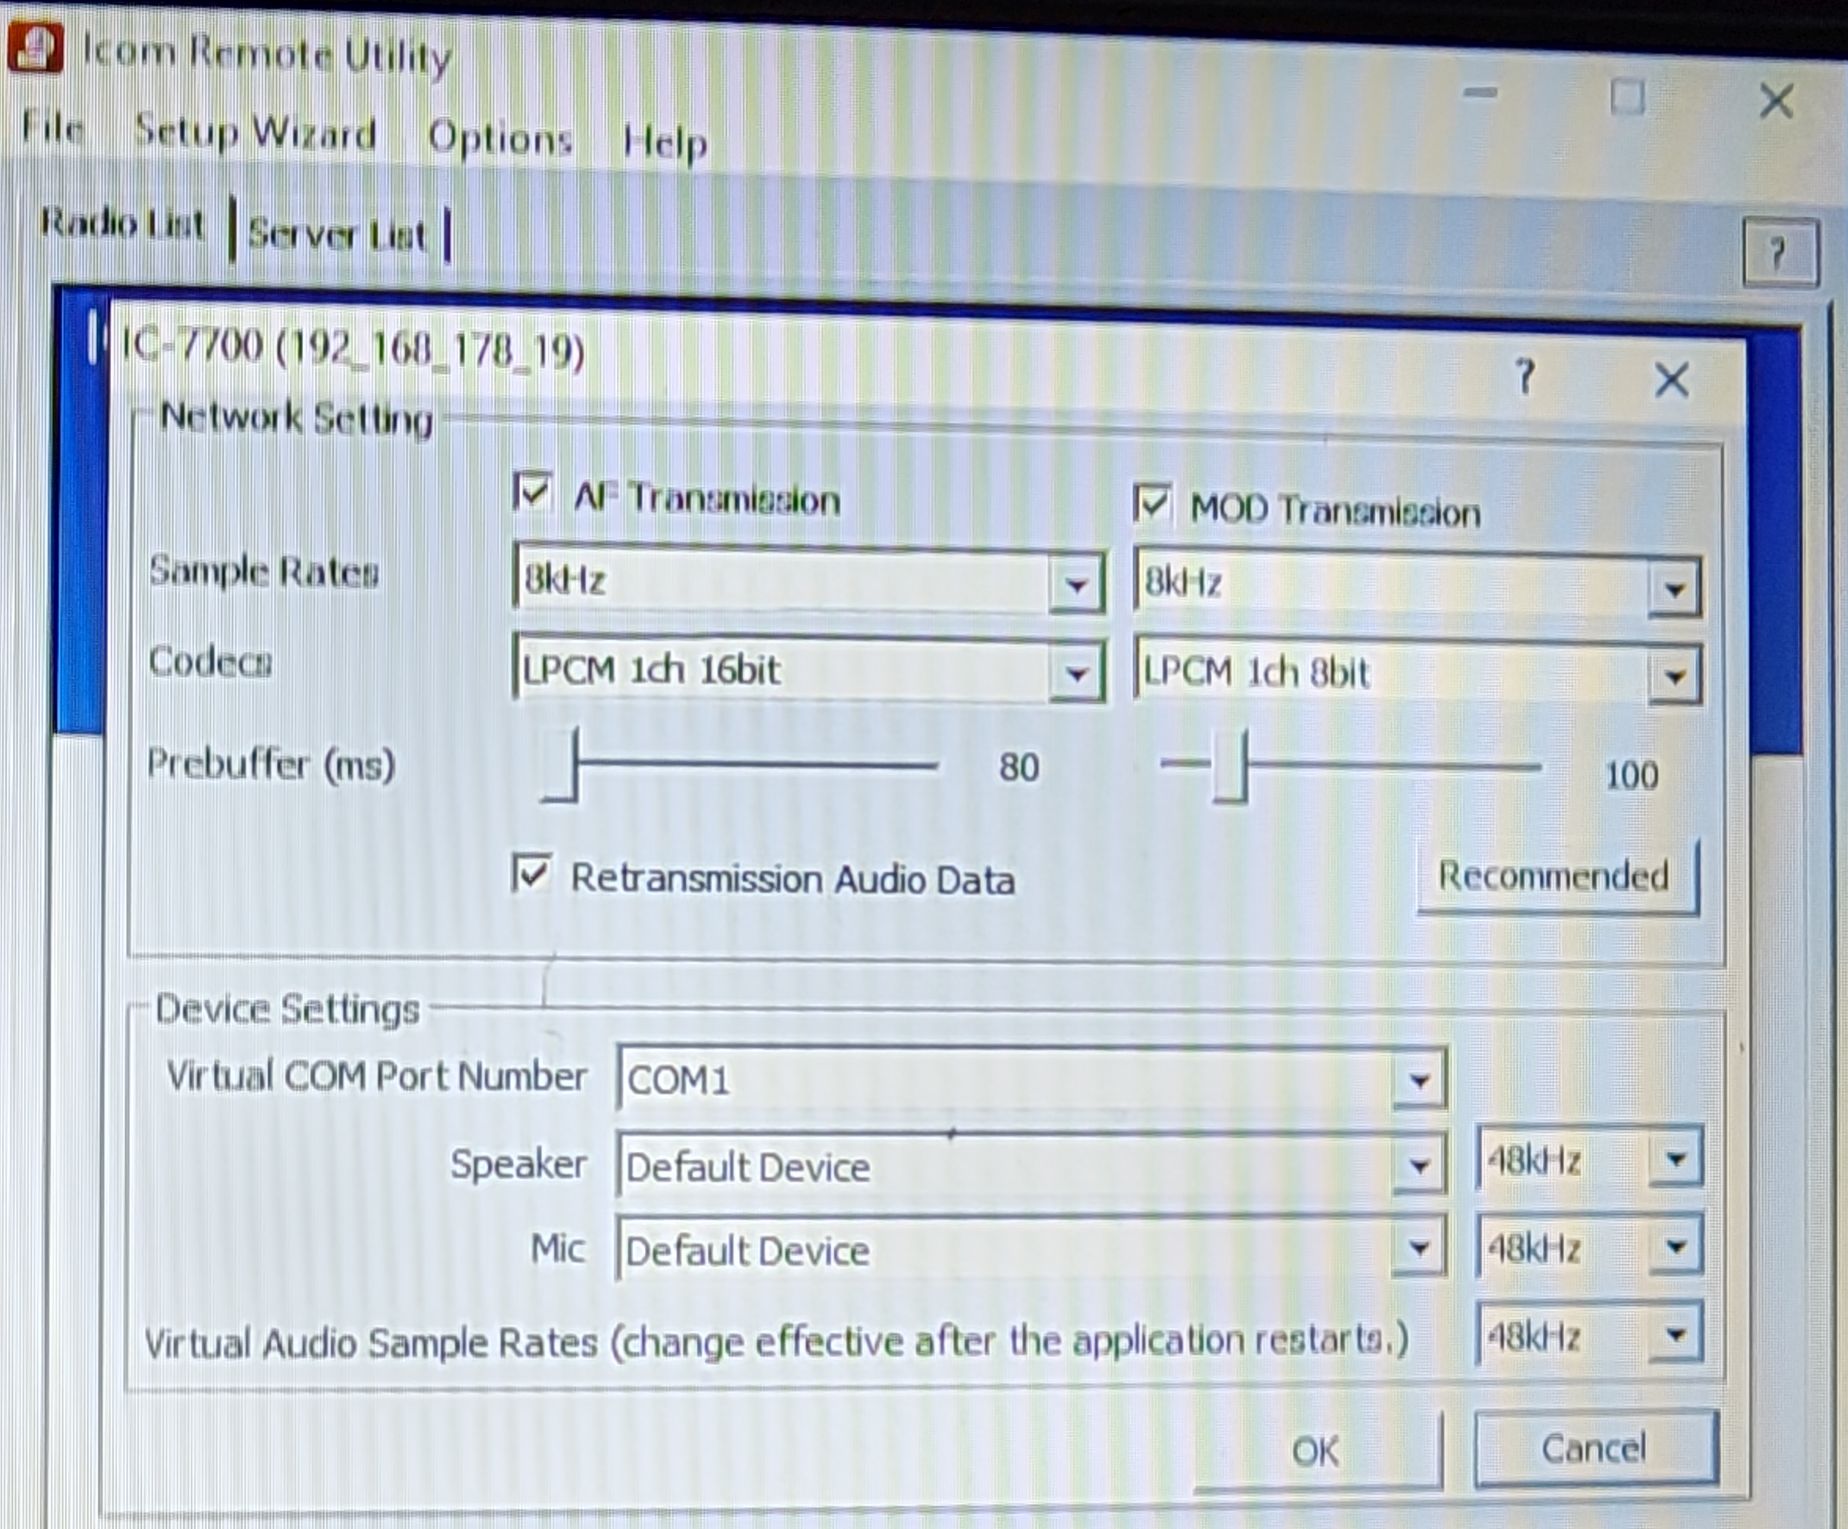Image resolution: width=1848 pixels, height=1529 pixels.
Task: Toggle Retransmission Audio Data checkbox
Action: click(x=531, y=873)
